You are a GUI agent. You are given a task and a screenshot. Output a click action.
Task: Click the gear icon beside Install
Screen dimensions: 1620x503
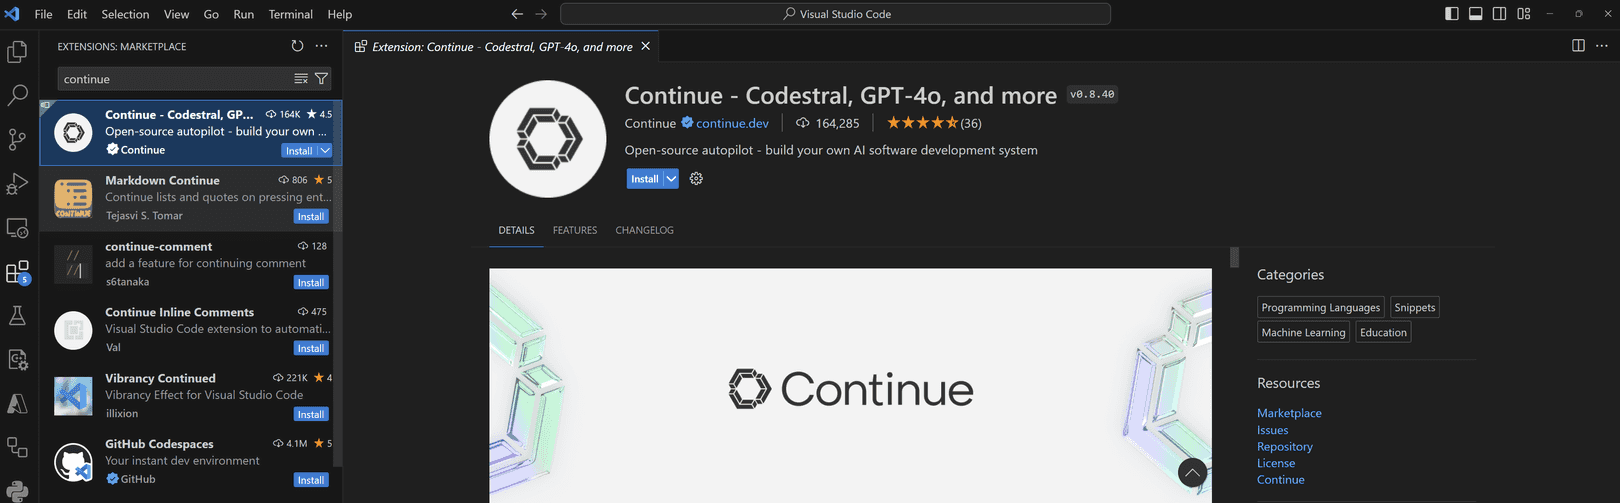(x=697, y=179)
